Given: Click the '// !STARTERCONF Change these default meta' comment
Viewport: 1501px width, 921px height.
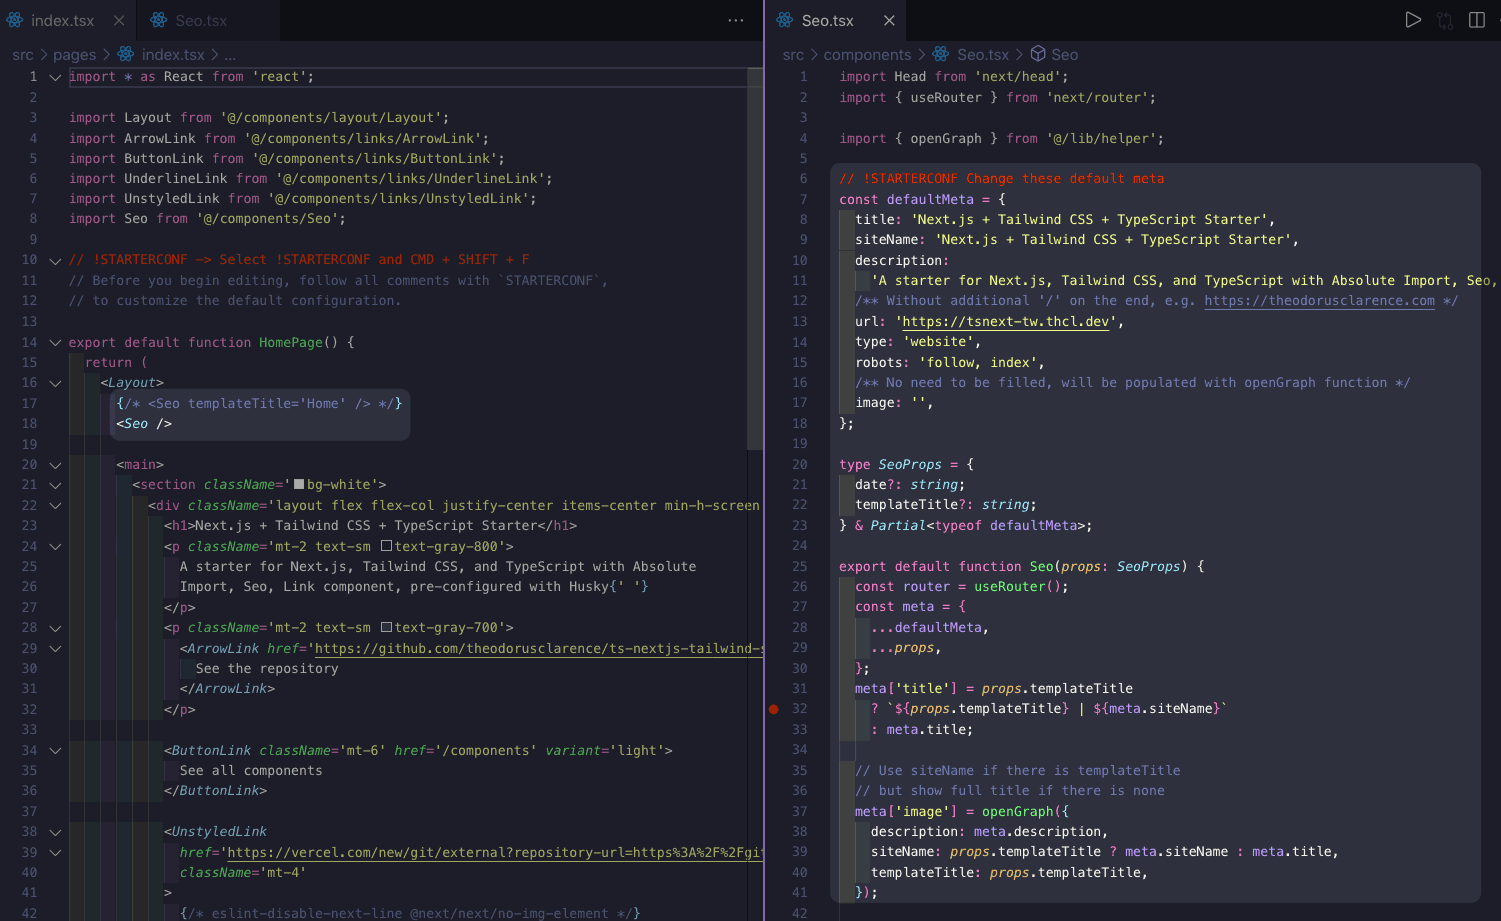Looking at the screenshot, I should (1002, 179).
